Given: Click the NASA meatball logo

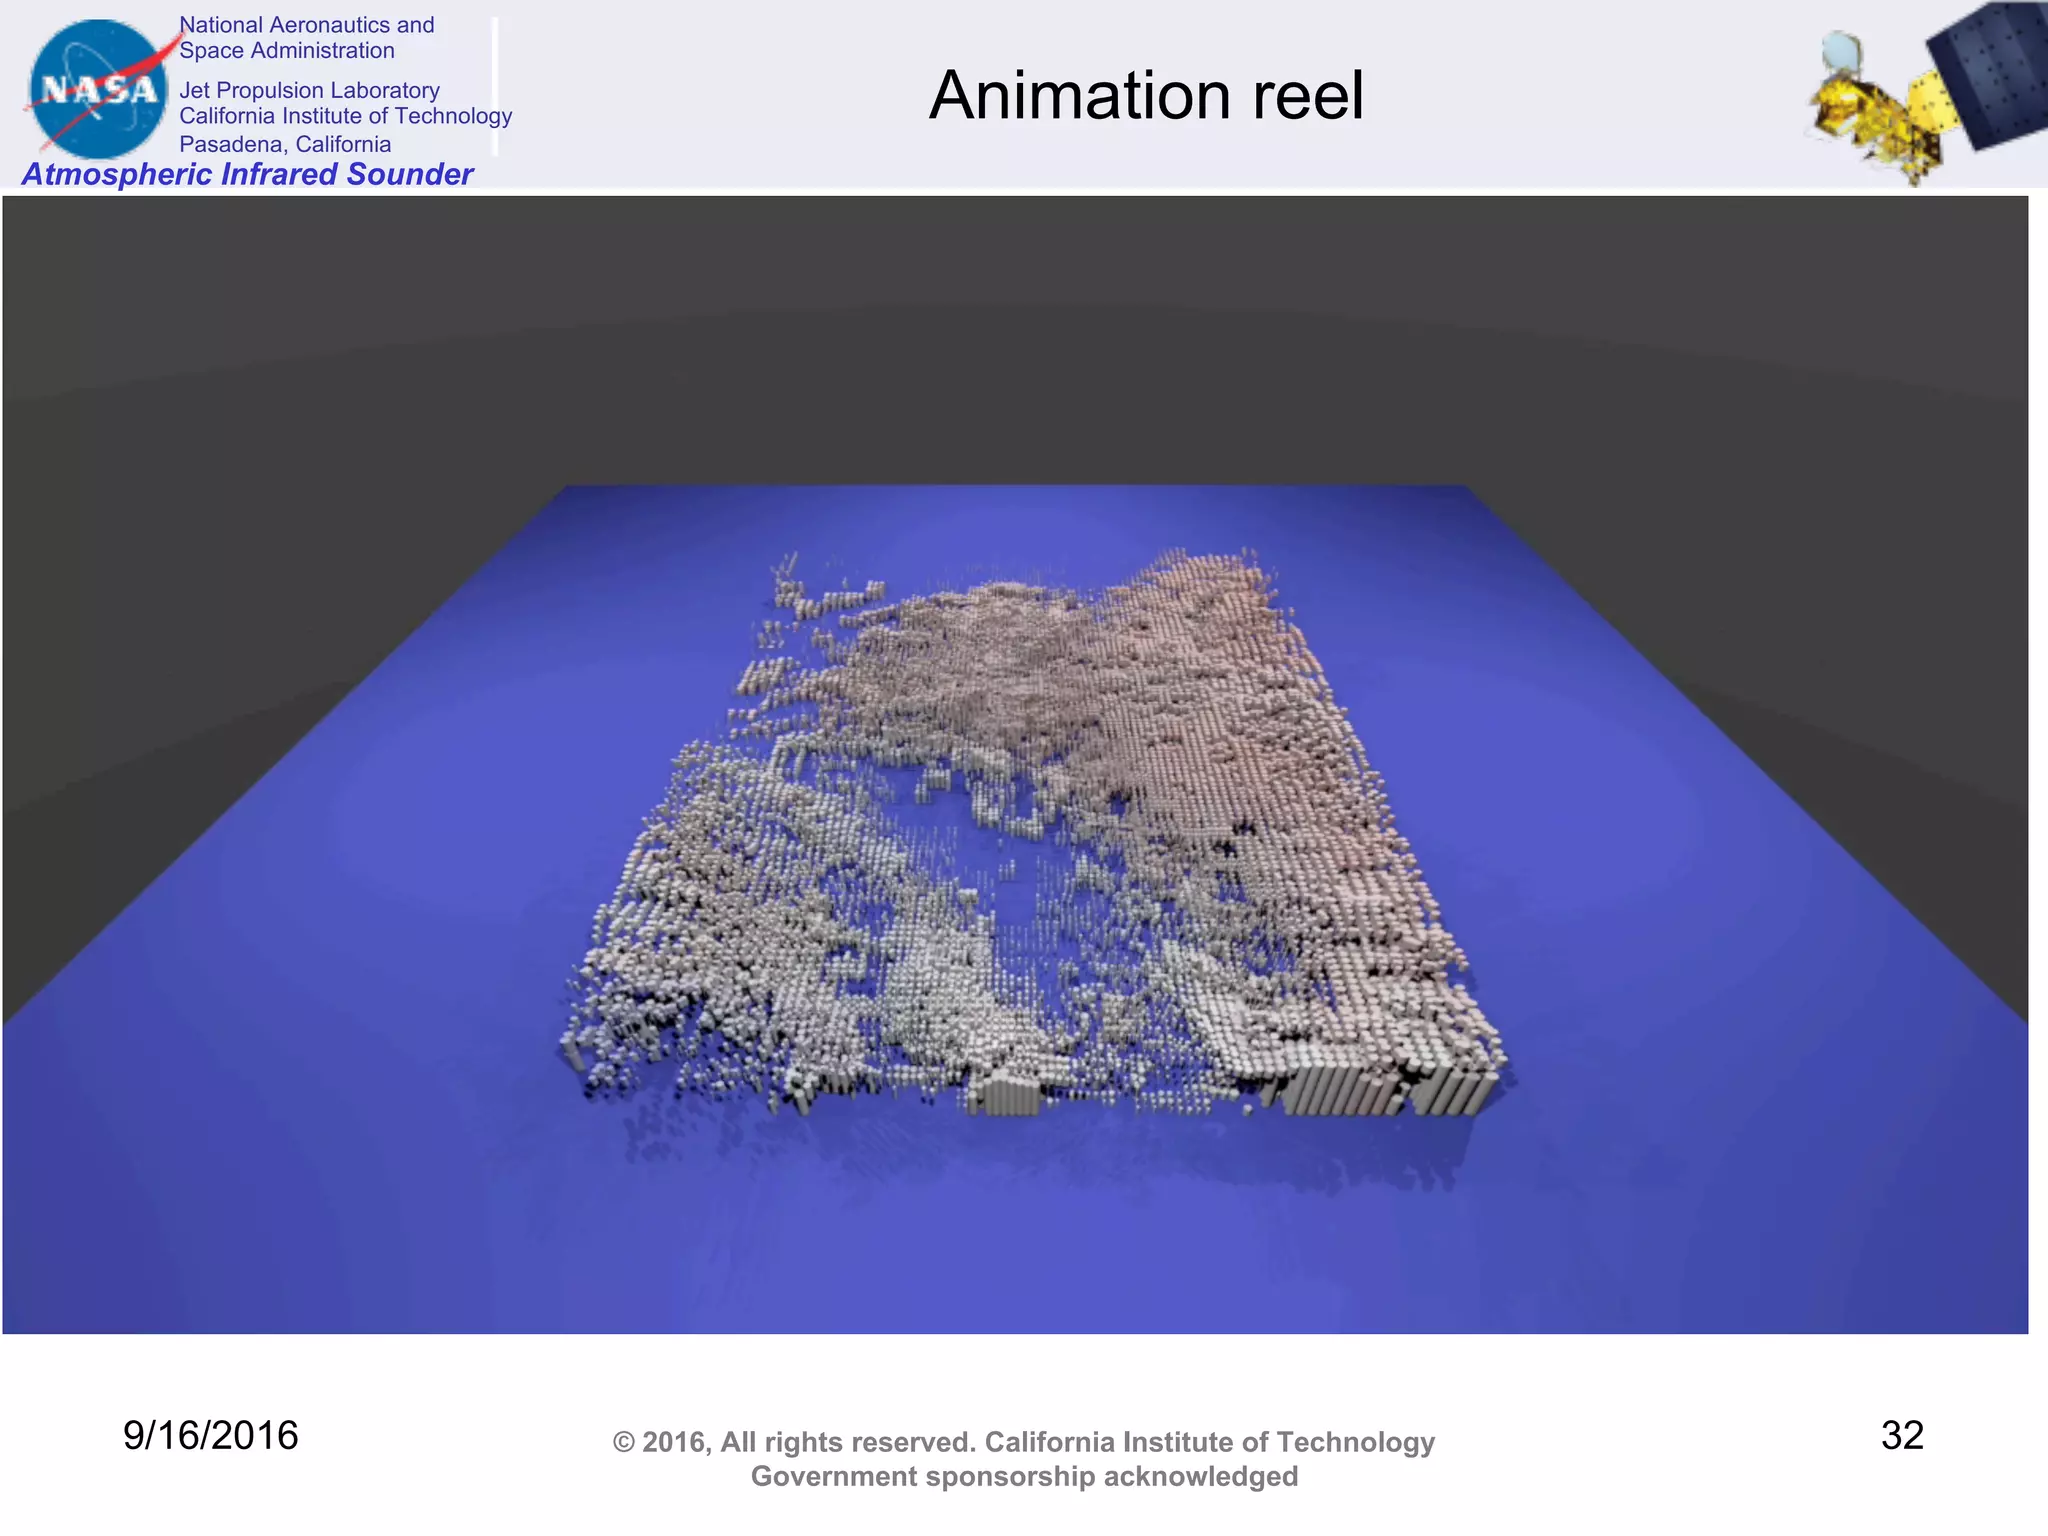Looking at the screenshot, I should (97, 90).
